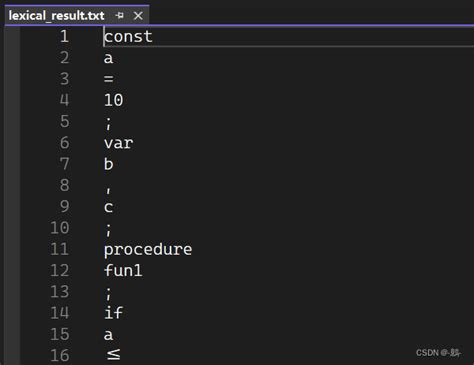Click the var keyword on line 6

119,143
